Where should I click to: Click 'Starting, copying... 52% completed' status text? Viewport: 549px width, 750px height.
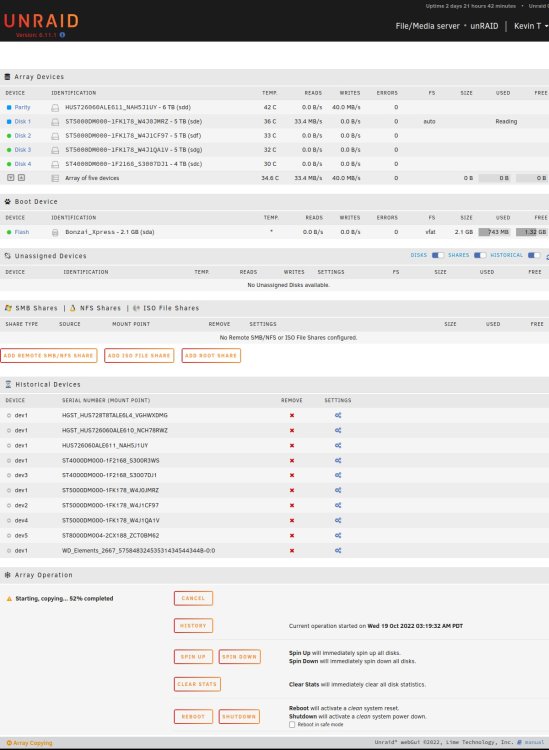tap(64, 598)
